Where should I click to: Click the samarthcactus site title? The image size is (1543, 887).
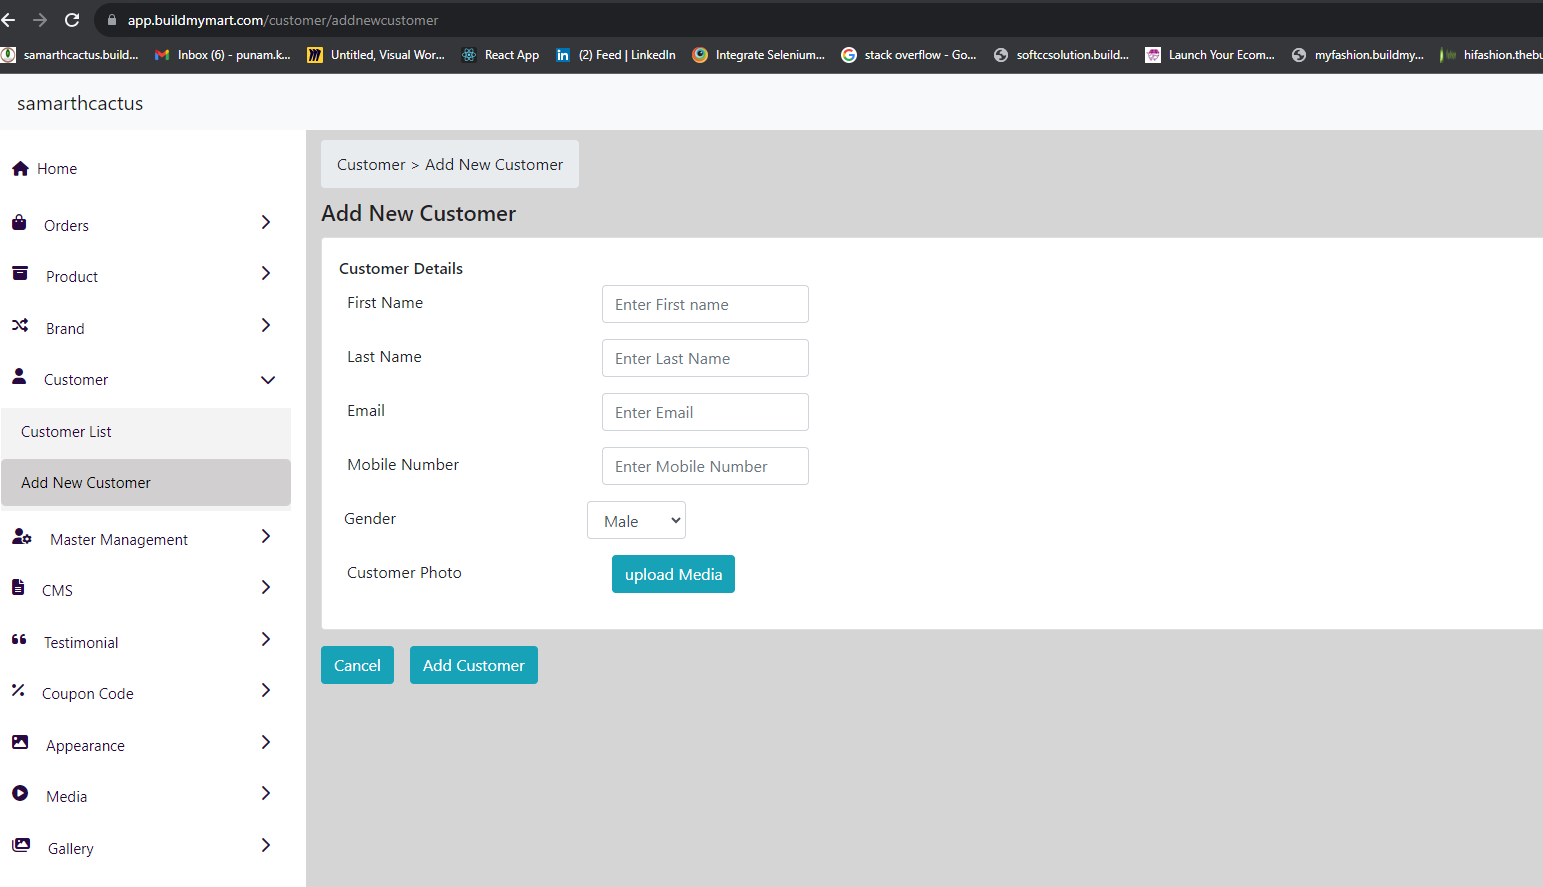(80, 103)
